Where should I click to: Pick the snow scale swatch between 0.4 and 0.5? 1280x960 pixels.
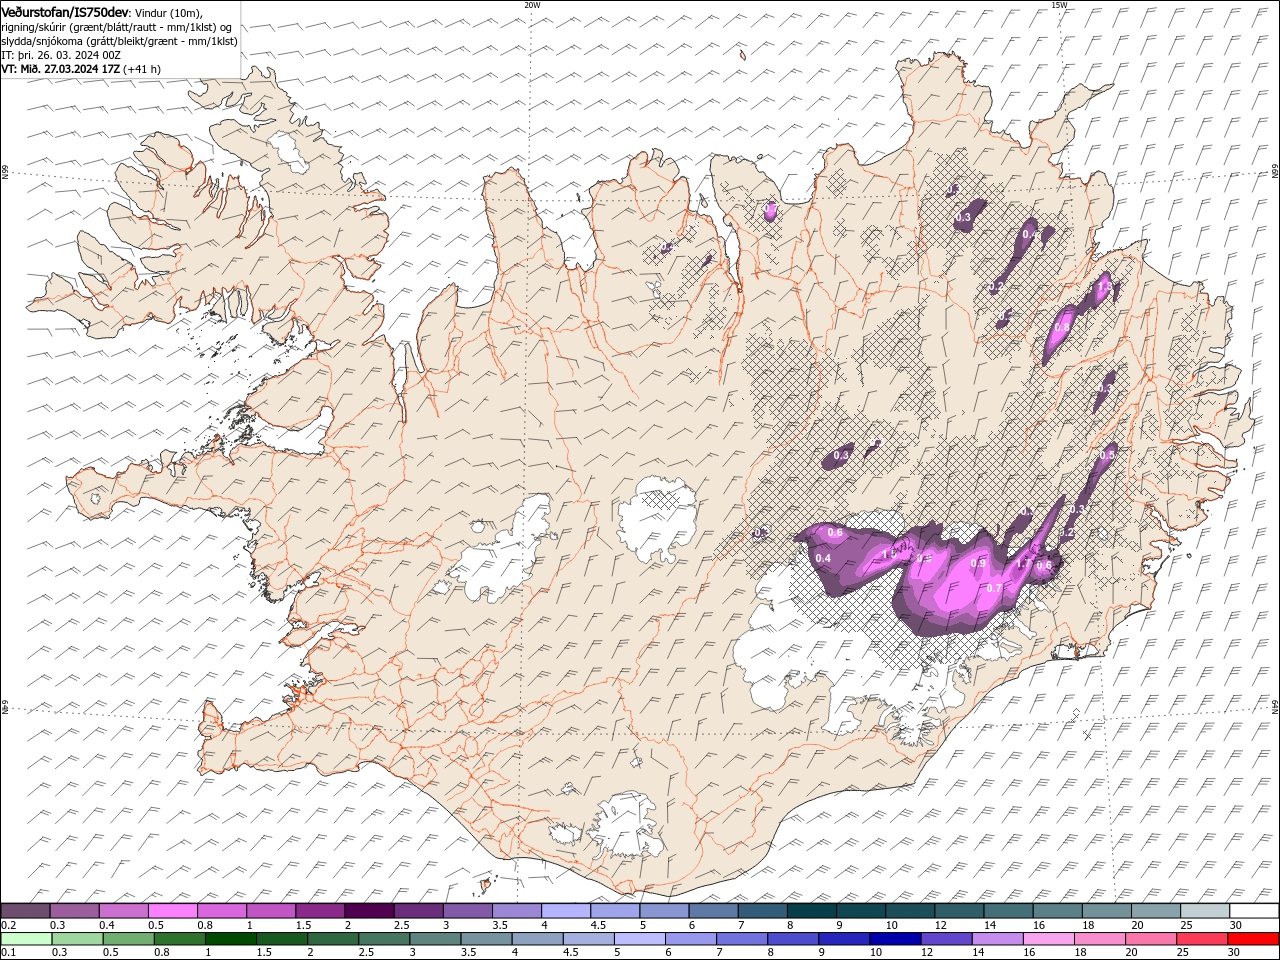click(x=123, y=910)
